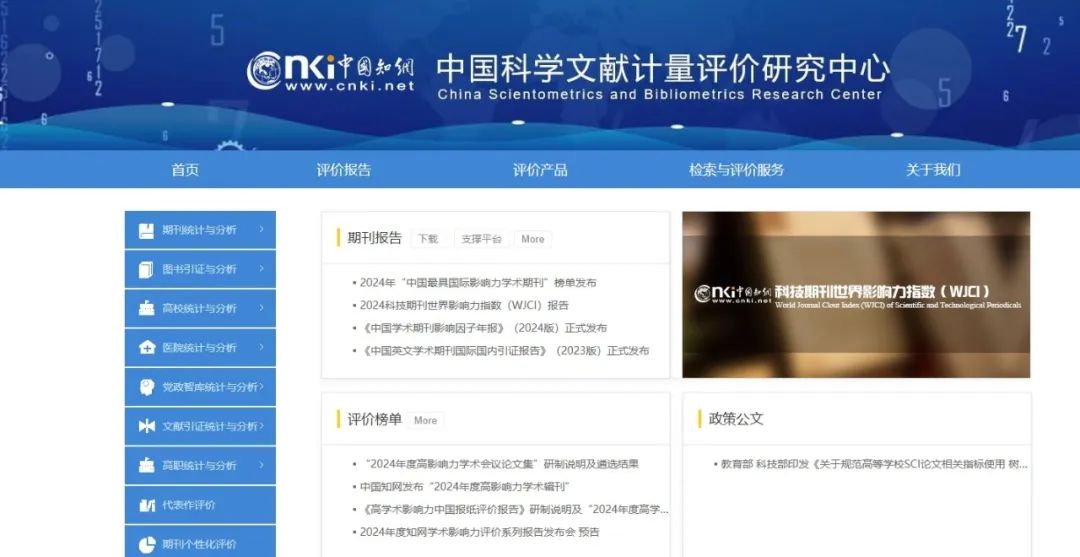
Task: Click the 文献引证统计与分析 bow-tie icon
Action: [146, 426]
